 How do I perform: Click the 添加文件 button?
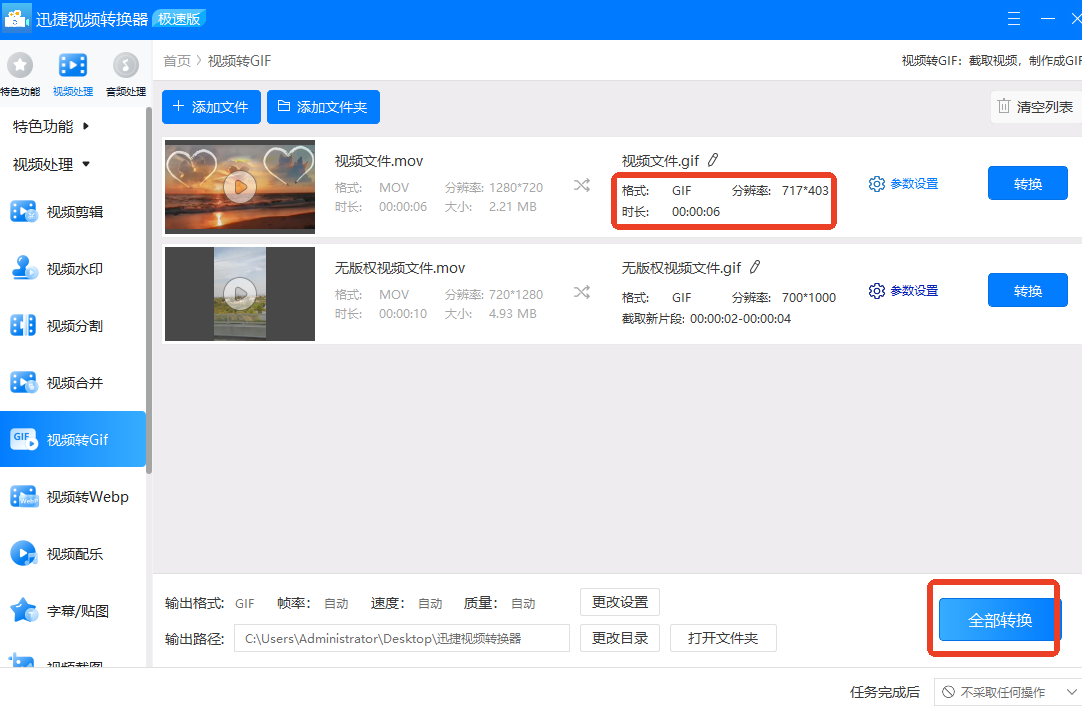point(211,107)
